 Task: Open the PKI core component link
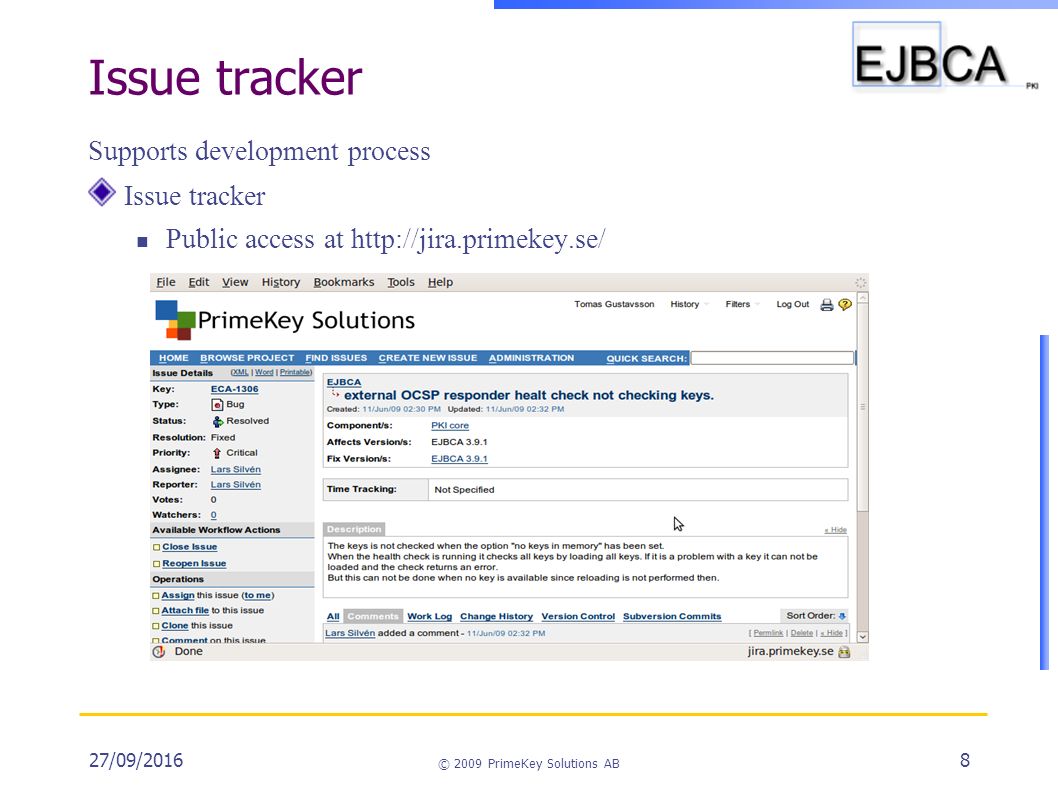coord(450,426)
